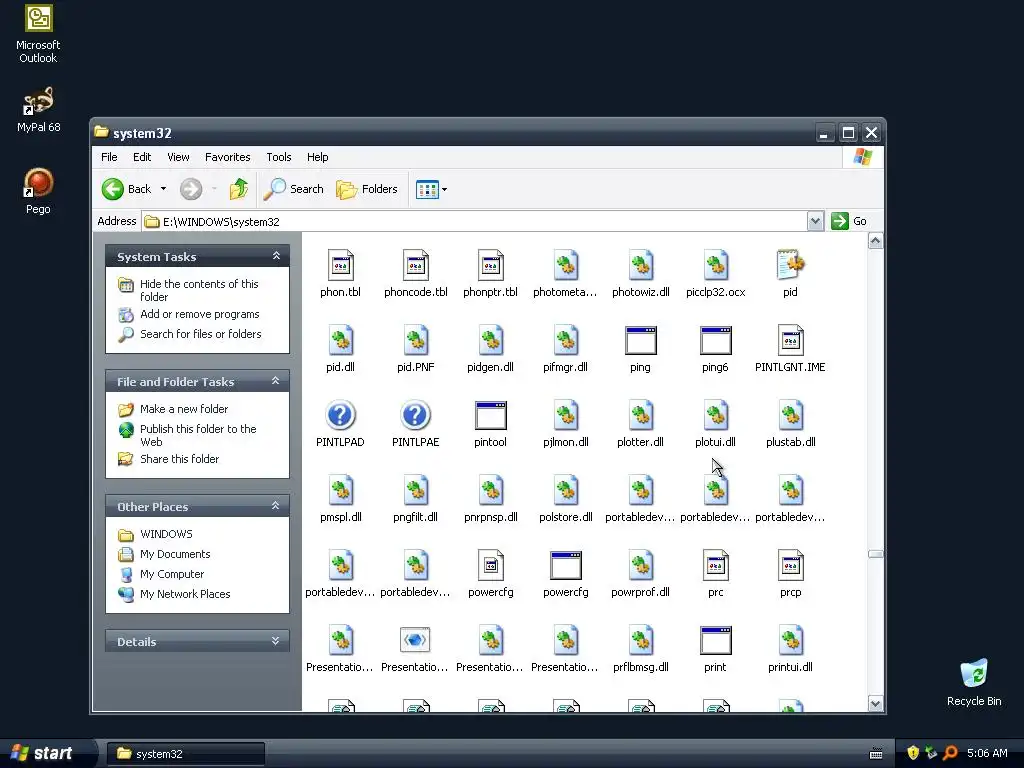Select the phoncode.tbl file
This screenshot has height=768, width=1024.
[415, 273]
